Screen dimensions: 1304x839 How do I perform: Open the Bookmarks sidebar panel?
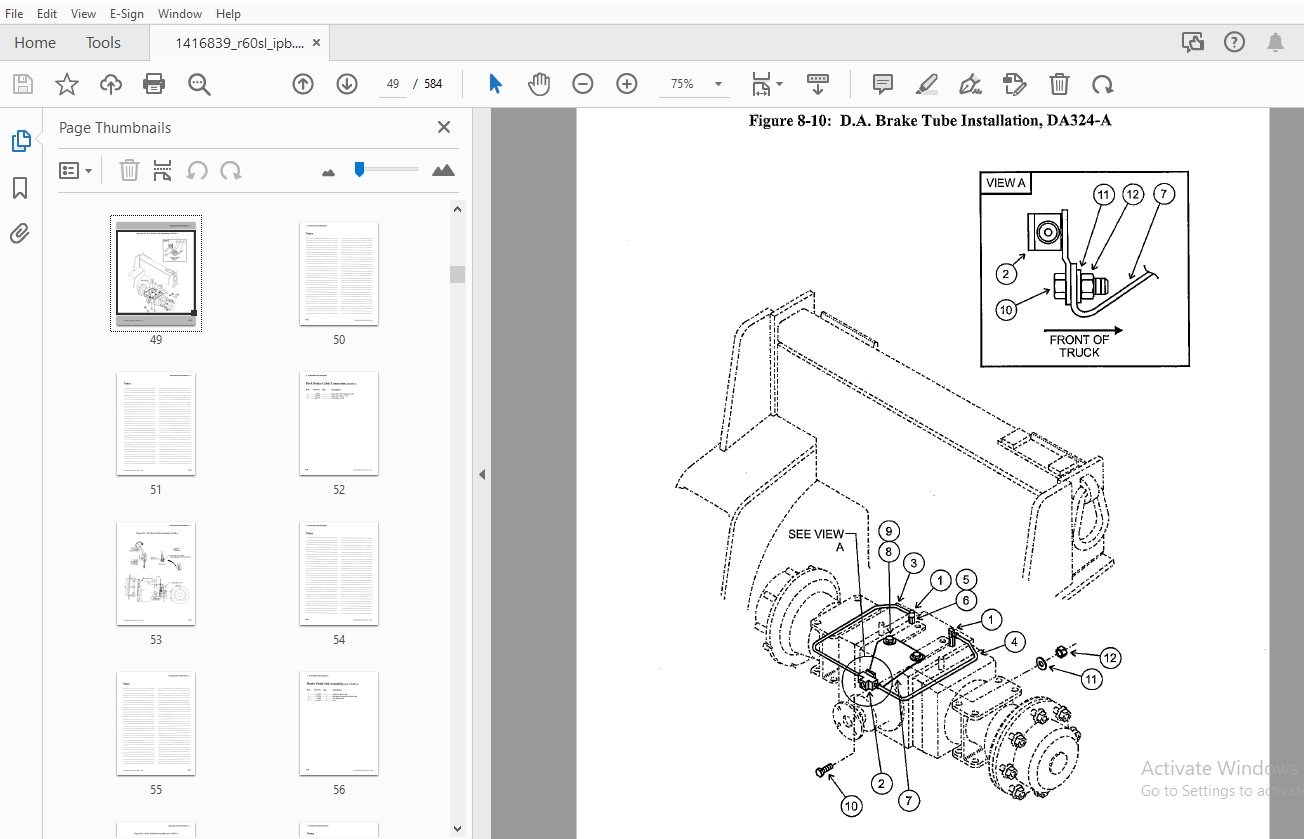20,188
